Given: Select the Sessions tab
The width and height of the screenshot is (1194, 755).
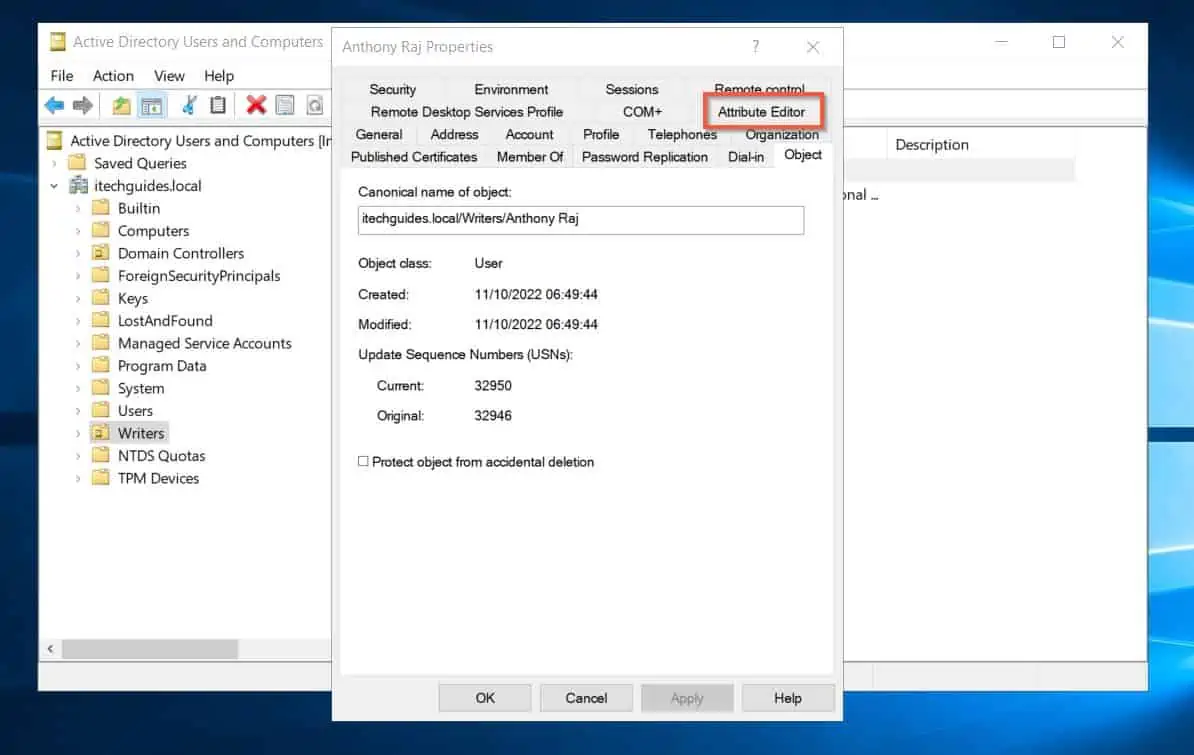Looking at the screenshot, I should coord(632,89).
